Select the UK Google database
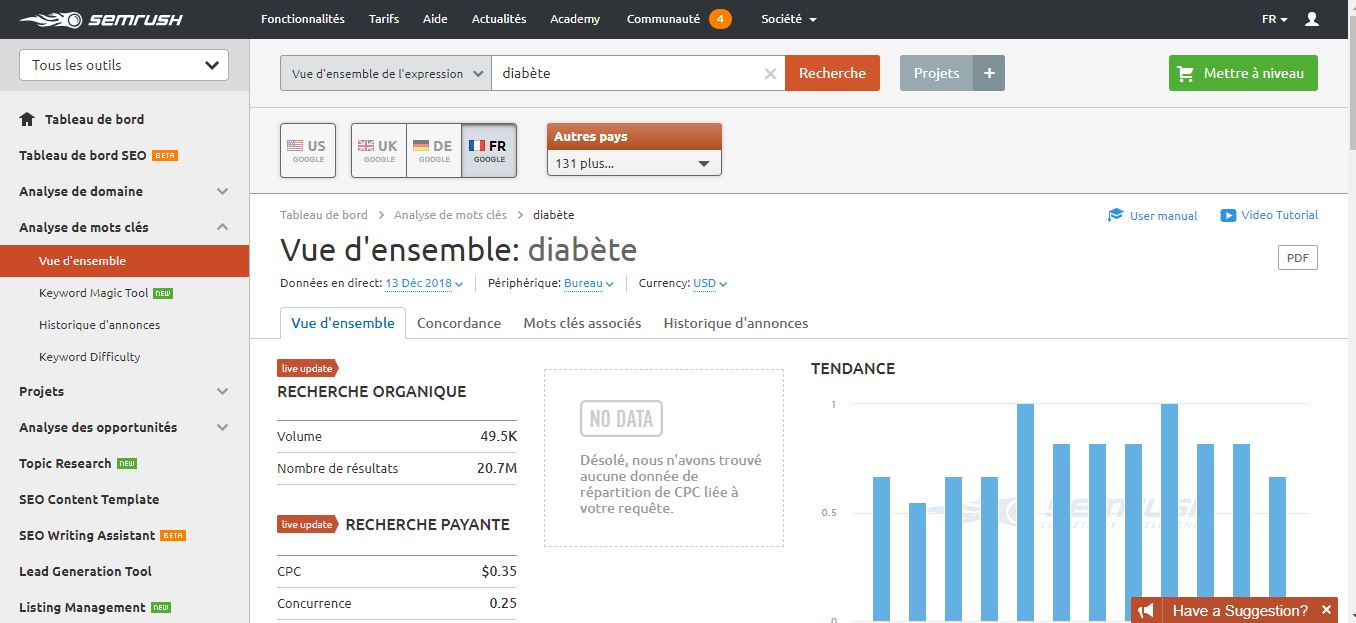 coord(379,151)
